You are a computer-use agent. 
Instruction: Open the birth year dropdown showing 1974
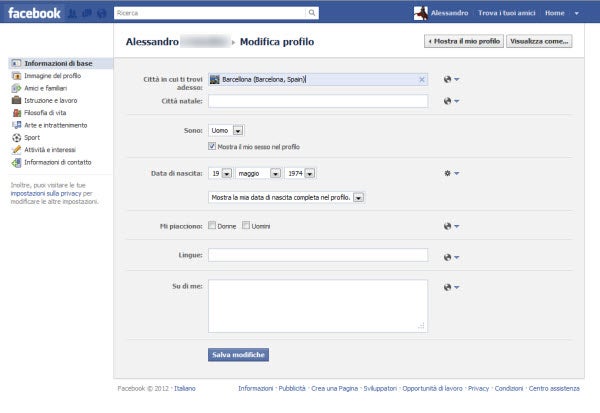pyautogui.click(x=301, y=173)
